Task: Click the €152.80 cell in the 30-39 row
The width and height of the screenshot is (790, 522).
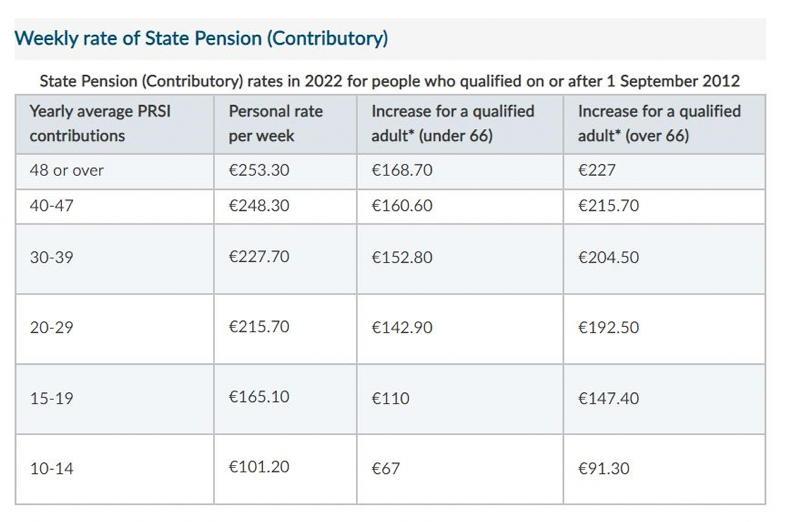Action: pos(402,257)
